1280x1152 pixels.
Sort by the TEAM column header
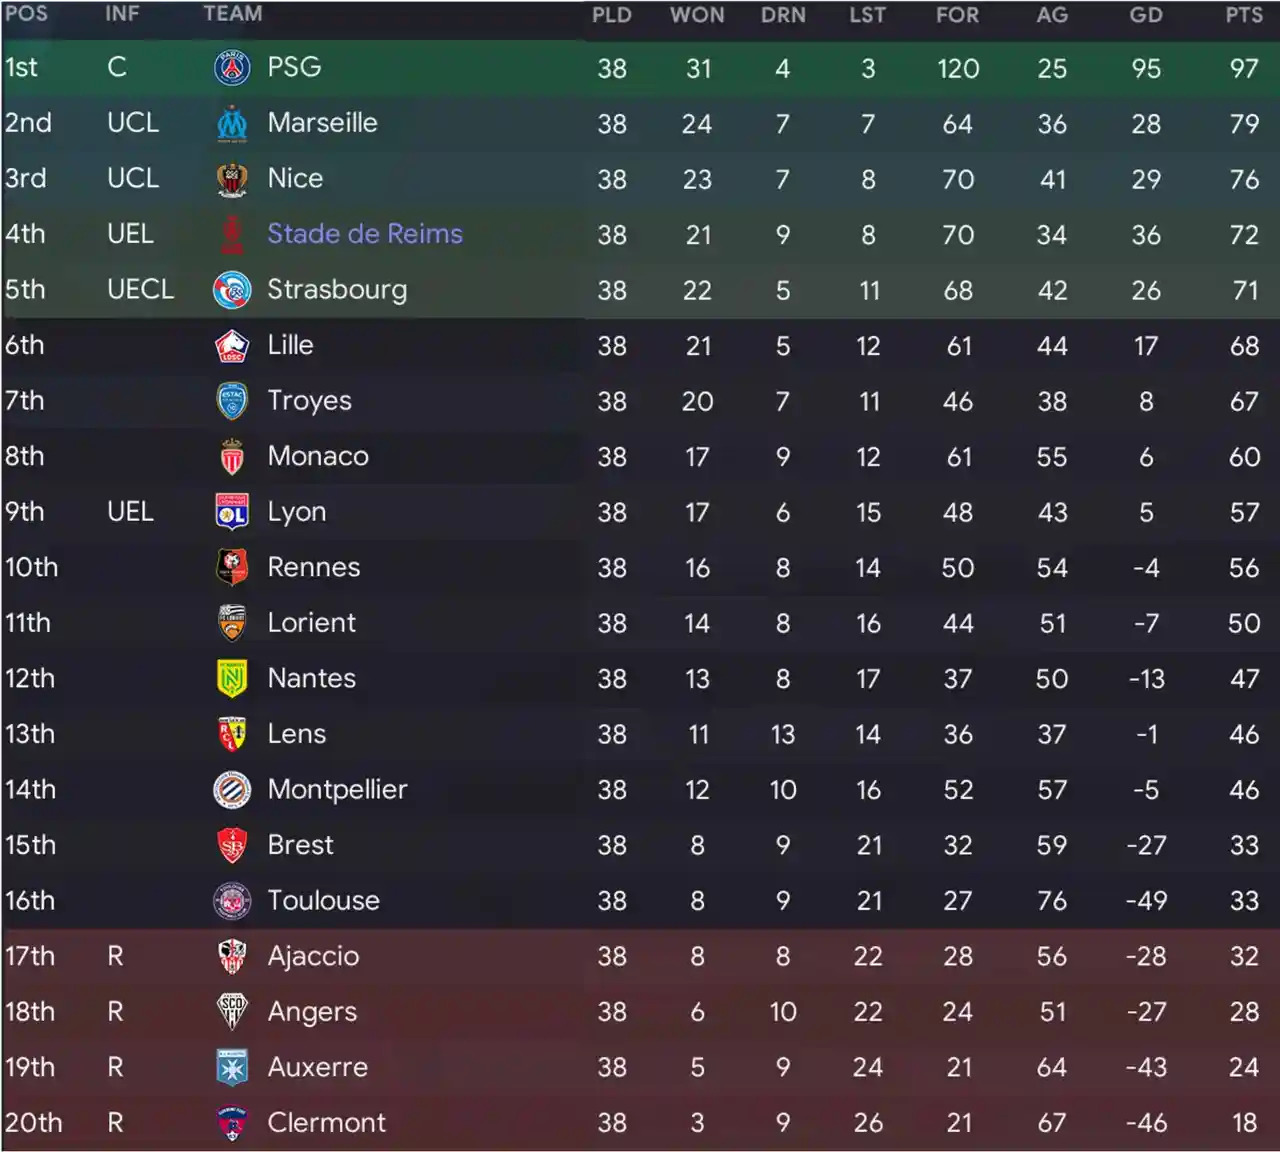[x=233, y=14]
